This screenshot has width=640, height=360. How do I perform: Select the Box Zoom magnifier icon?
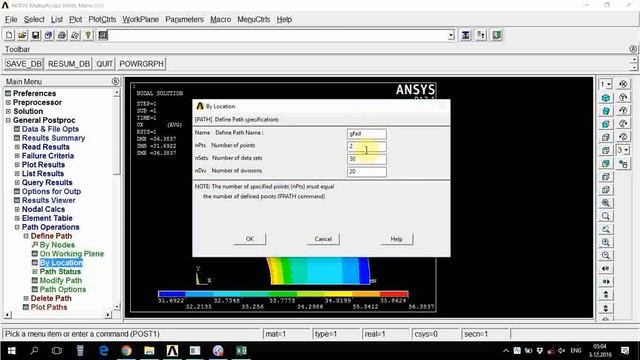click(x=606, y=216)
